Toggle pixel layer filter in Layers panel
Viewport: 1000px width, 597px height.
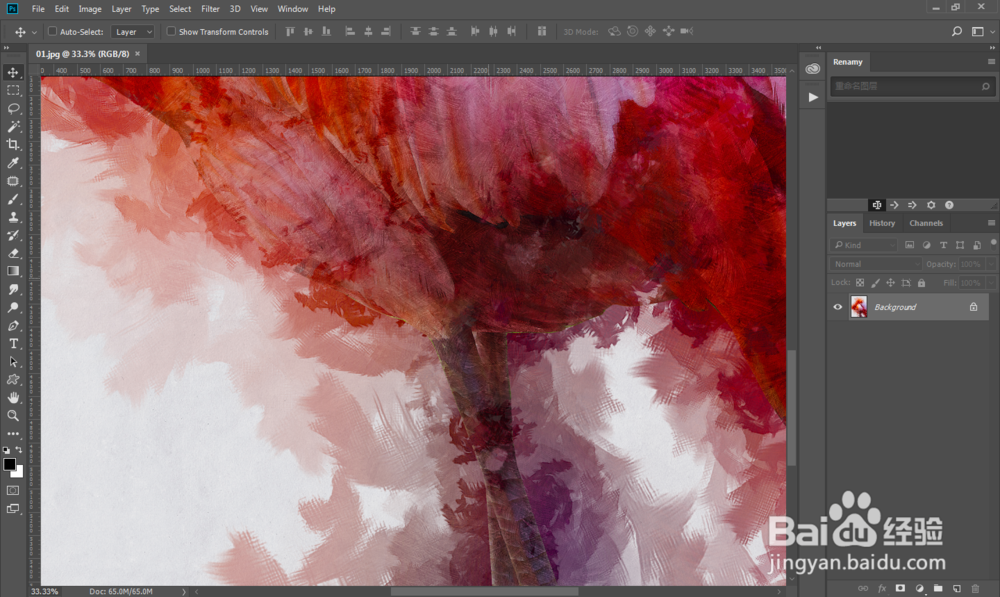click(x=909, y=245)
